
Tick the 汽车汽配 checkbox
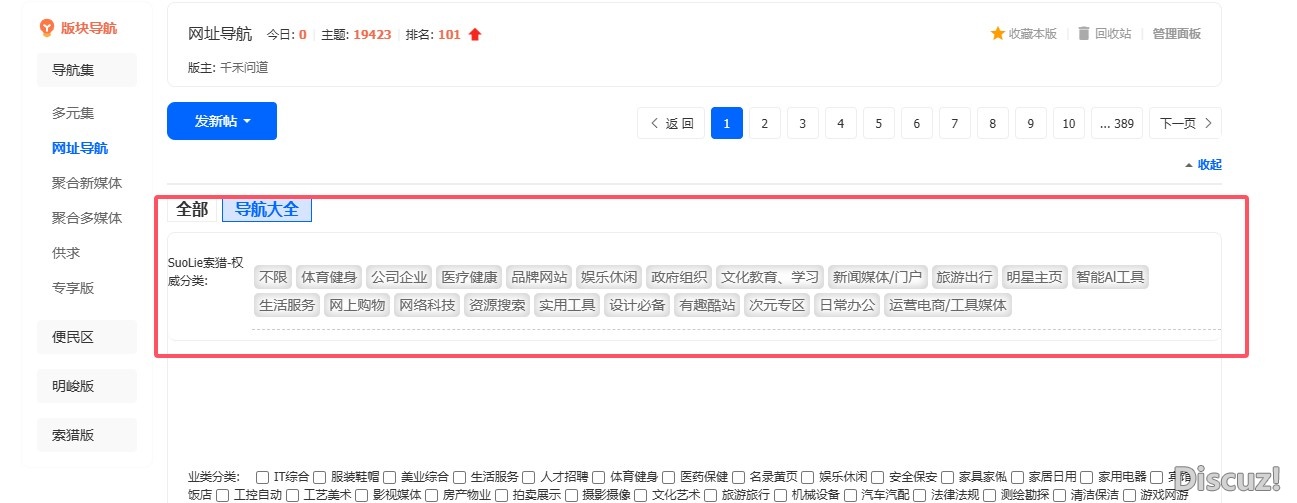tap(851, 494)
